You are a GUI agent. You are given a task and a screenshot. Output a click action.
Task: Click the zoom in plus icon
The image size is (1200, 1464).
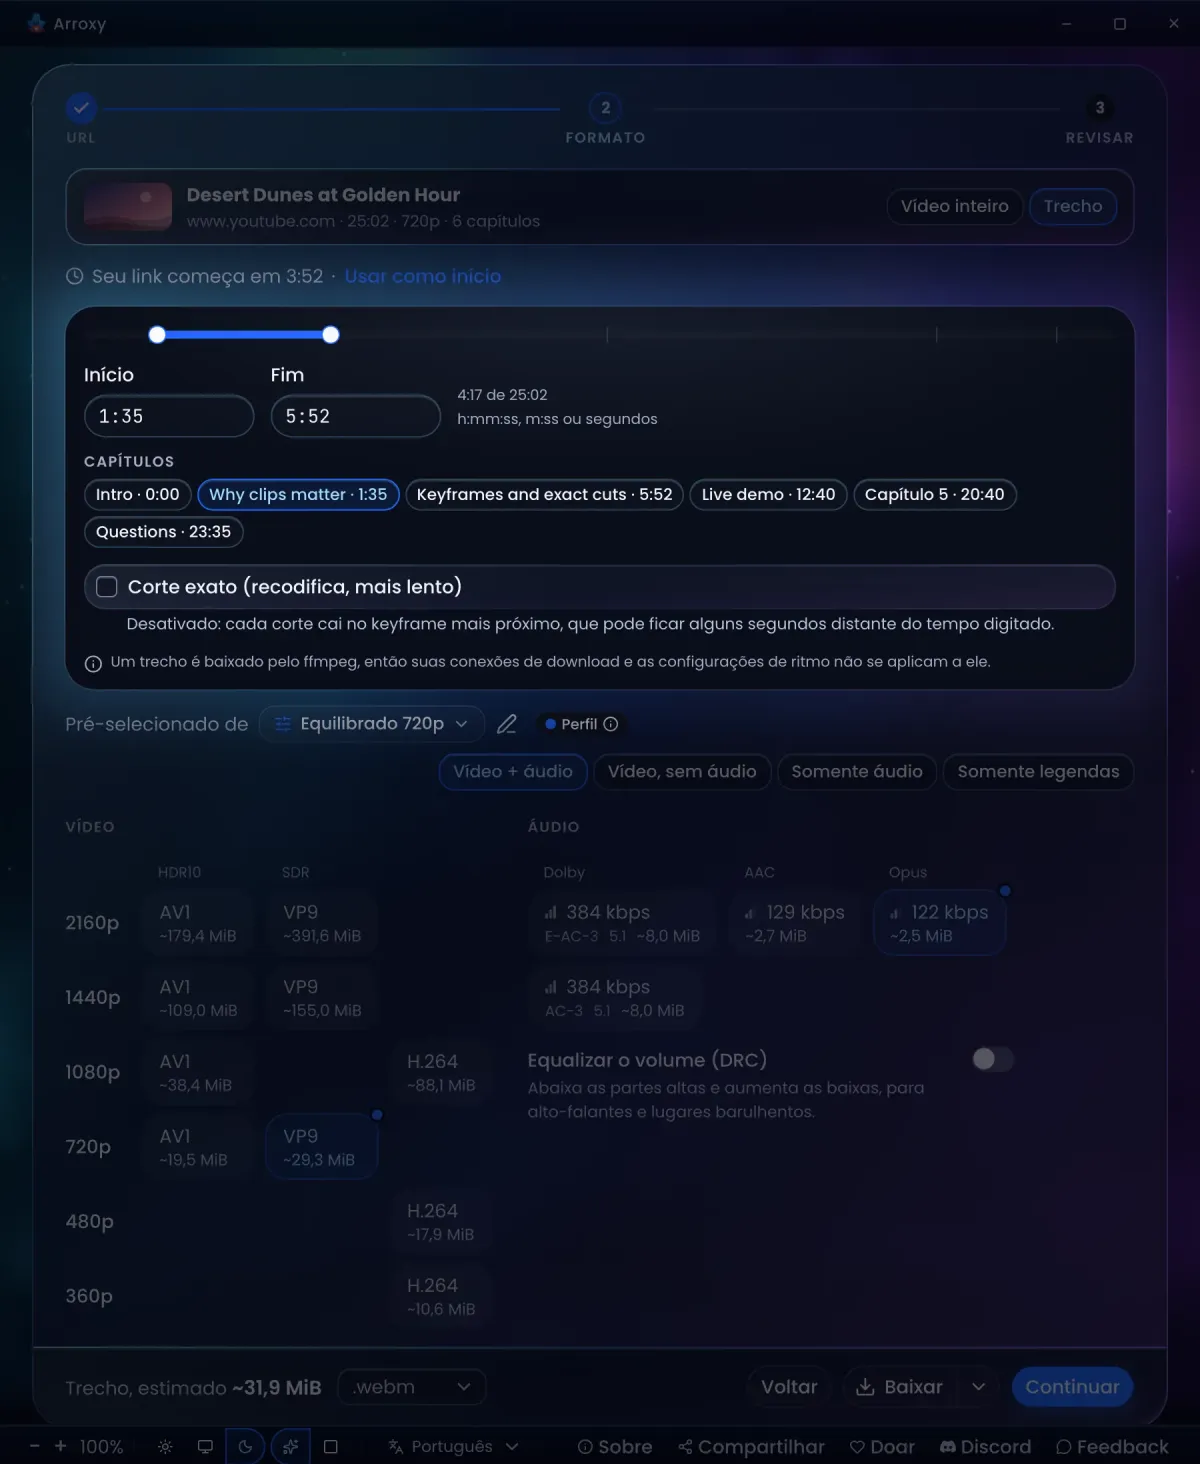coord(60,1446)
